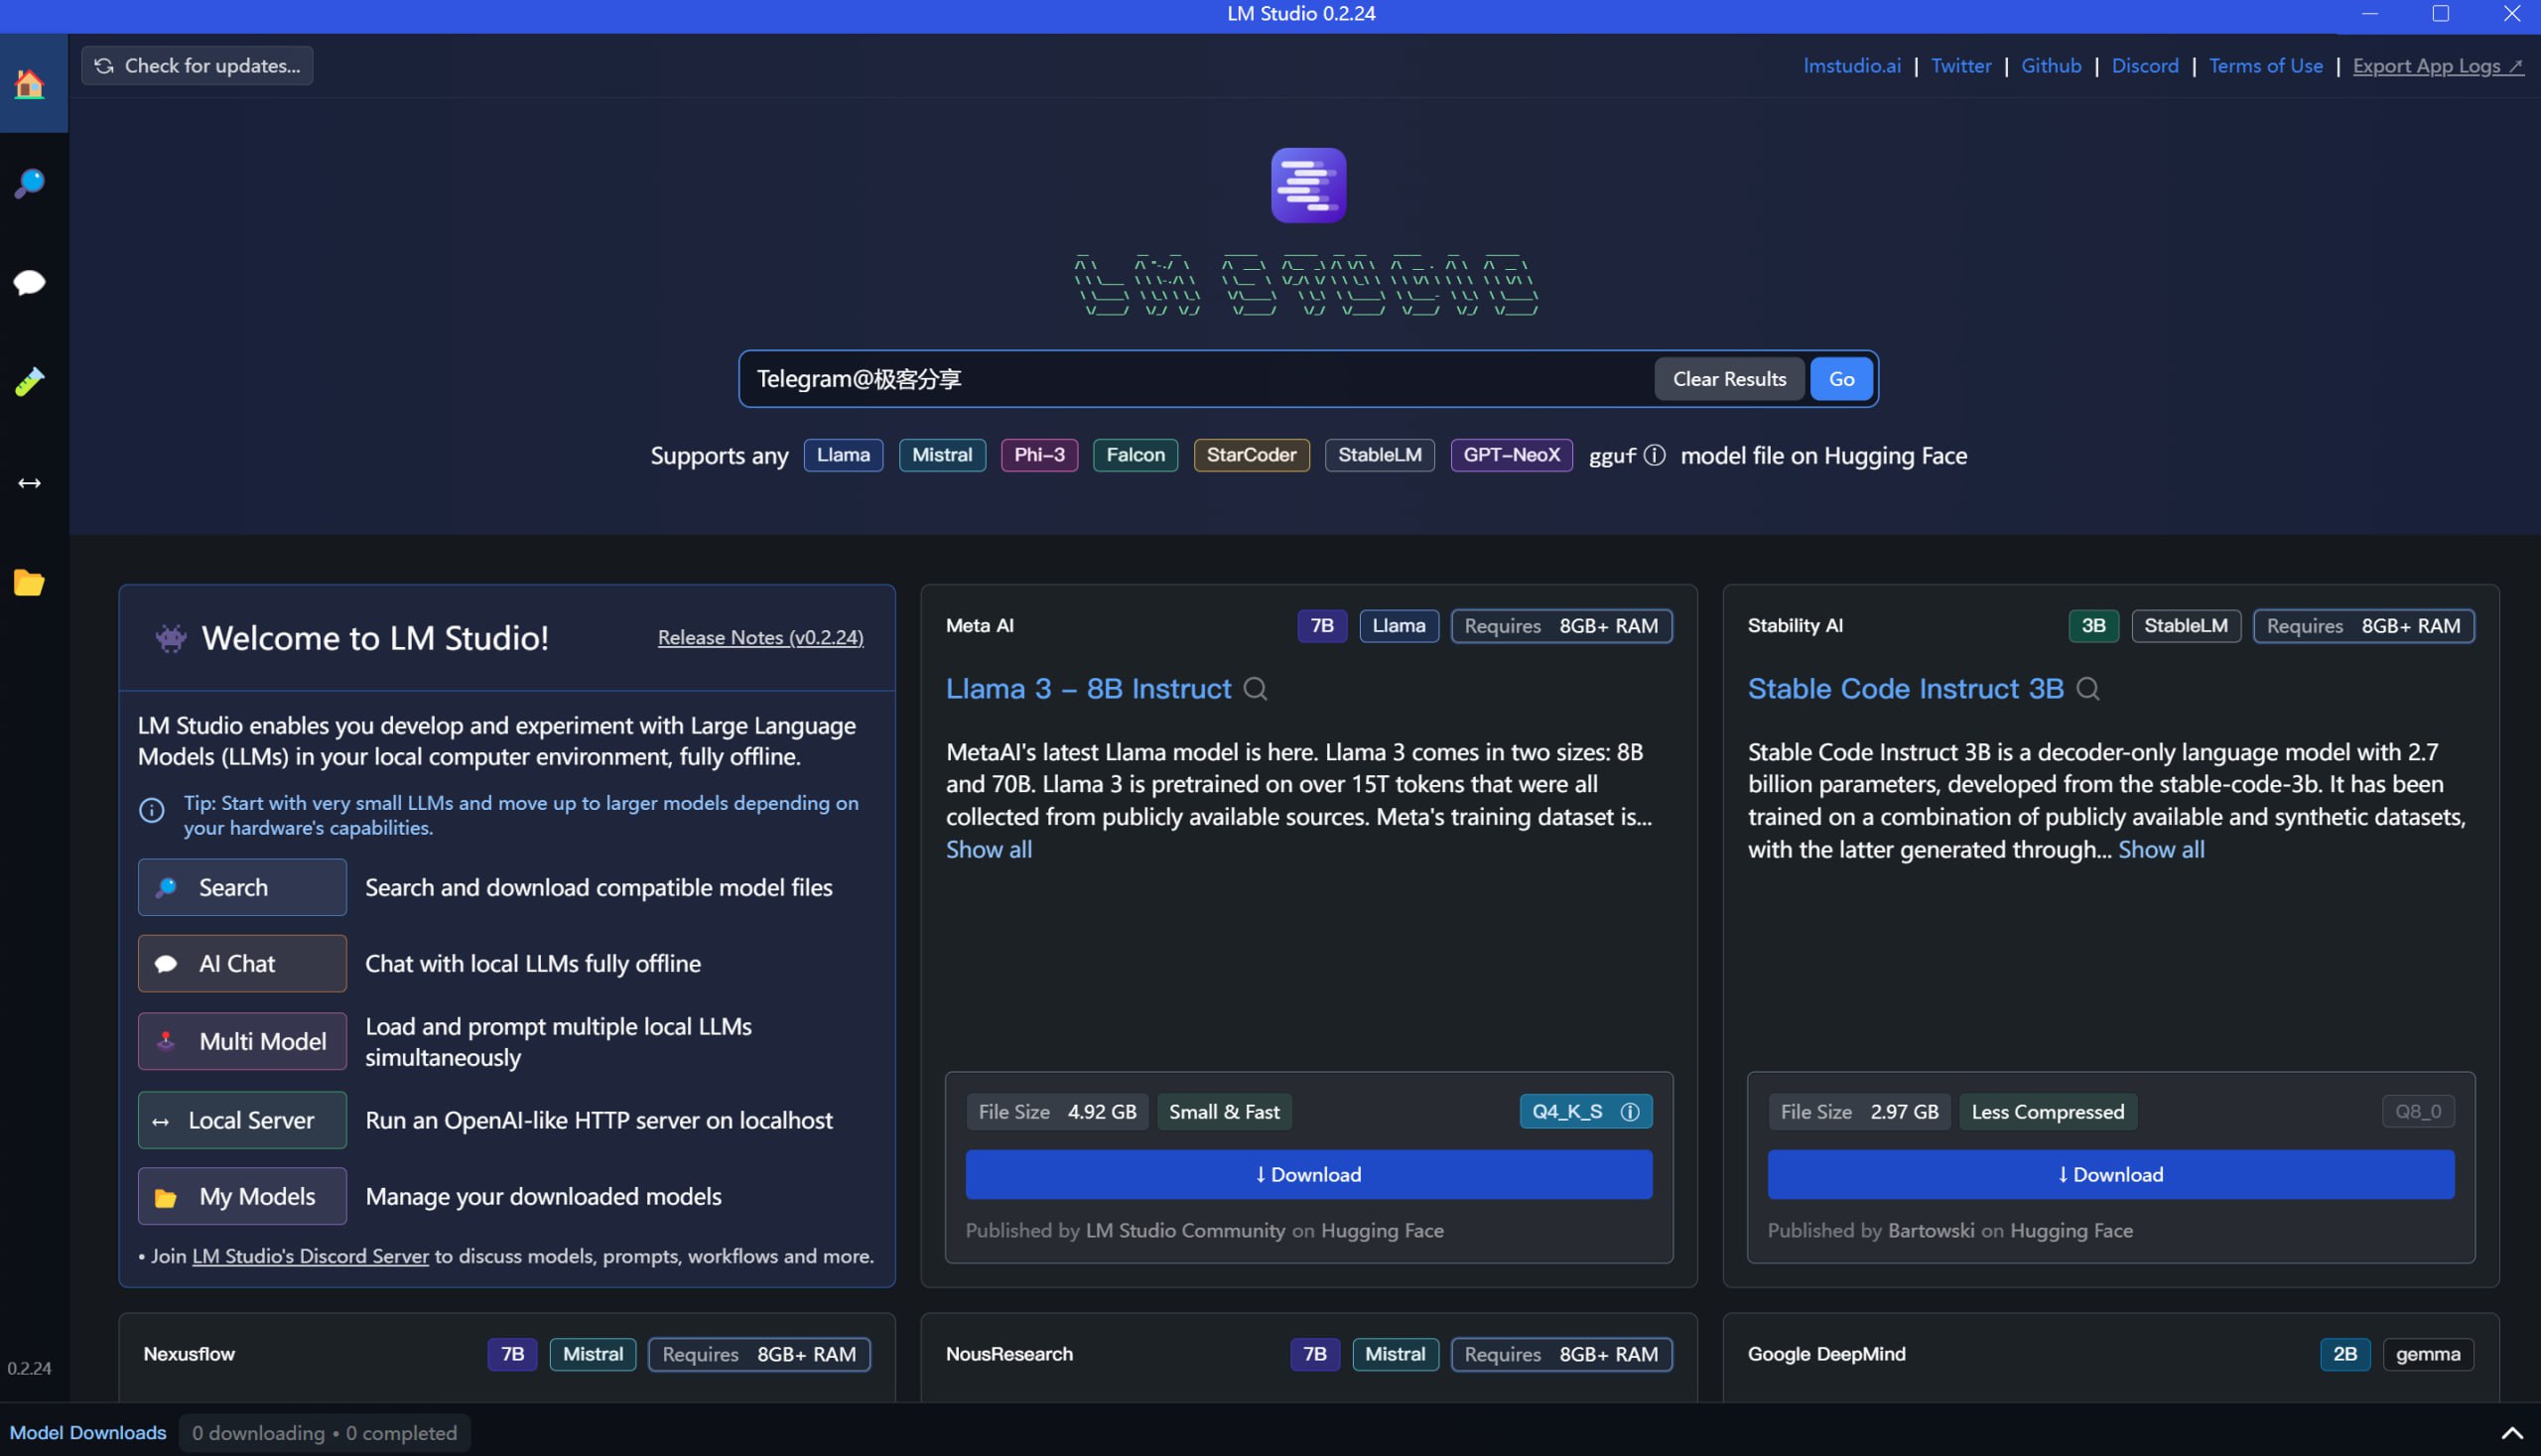Open the Home sidebar icon
Viewport: 2541px width, 1456px height.
pyautogui.click(x=30, y=84)
